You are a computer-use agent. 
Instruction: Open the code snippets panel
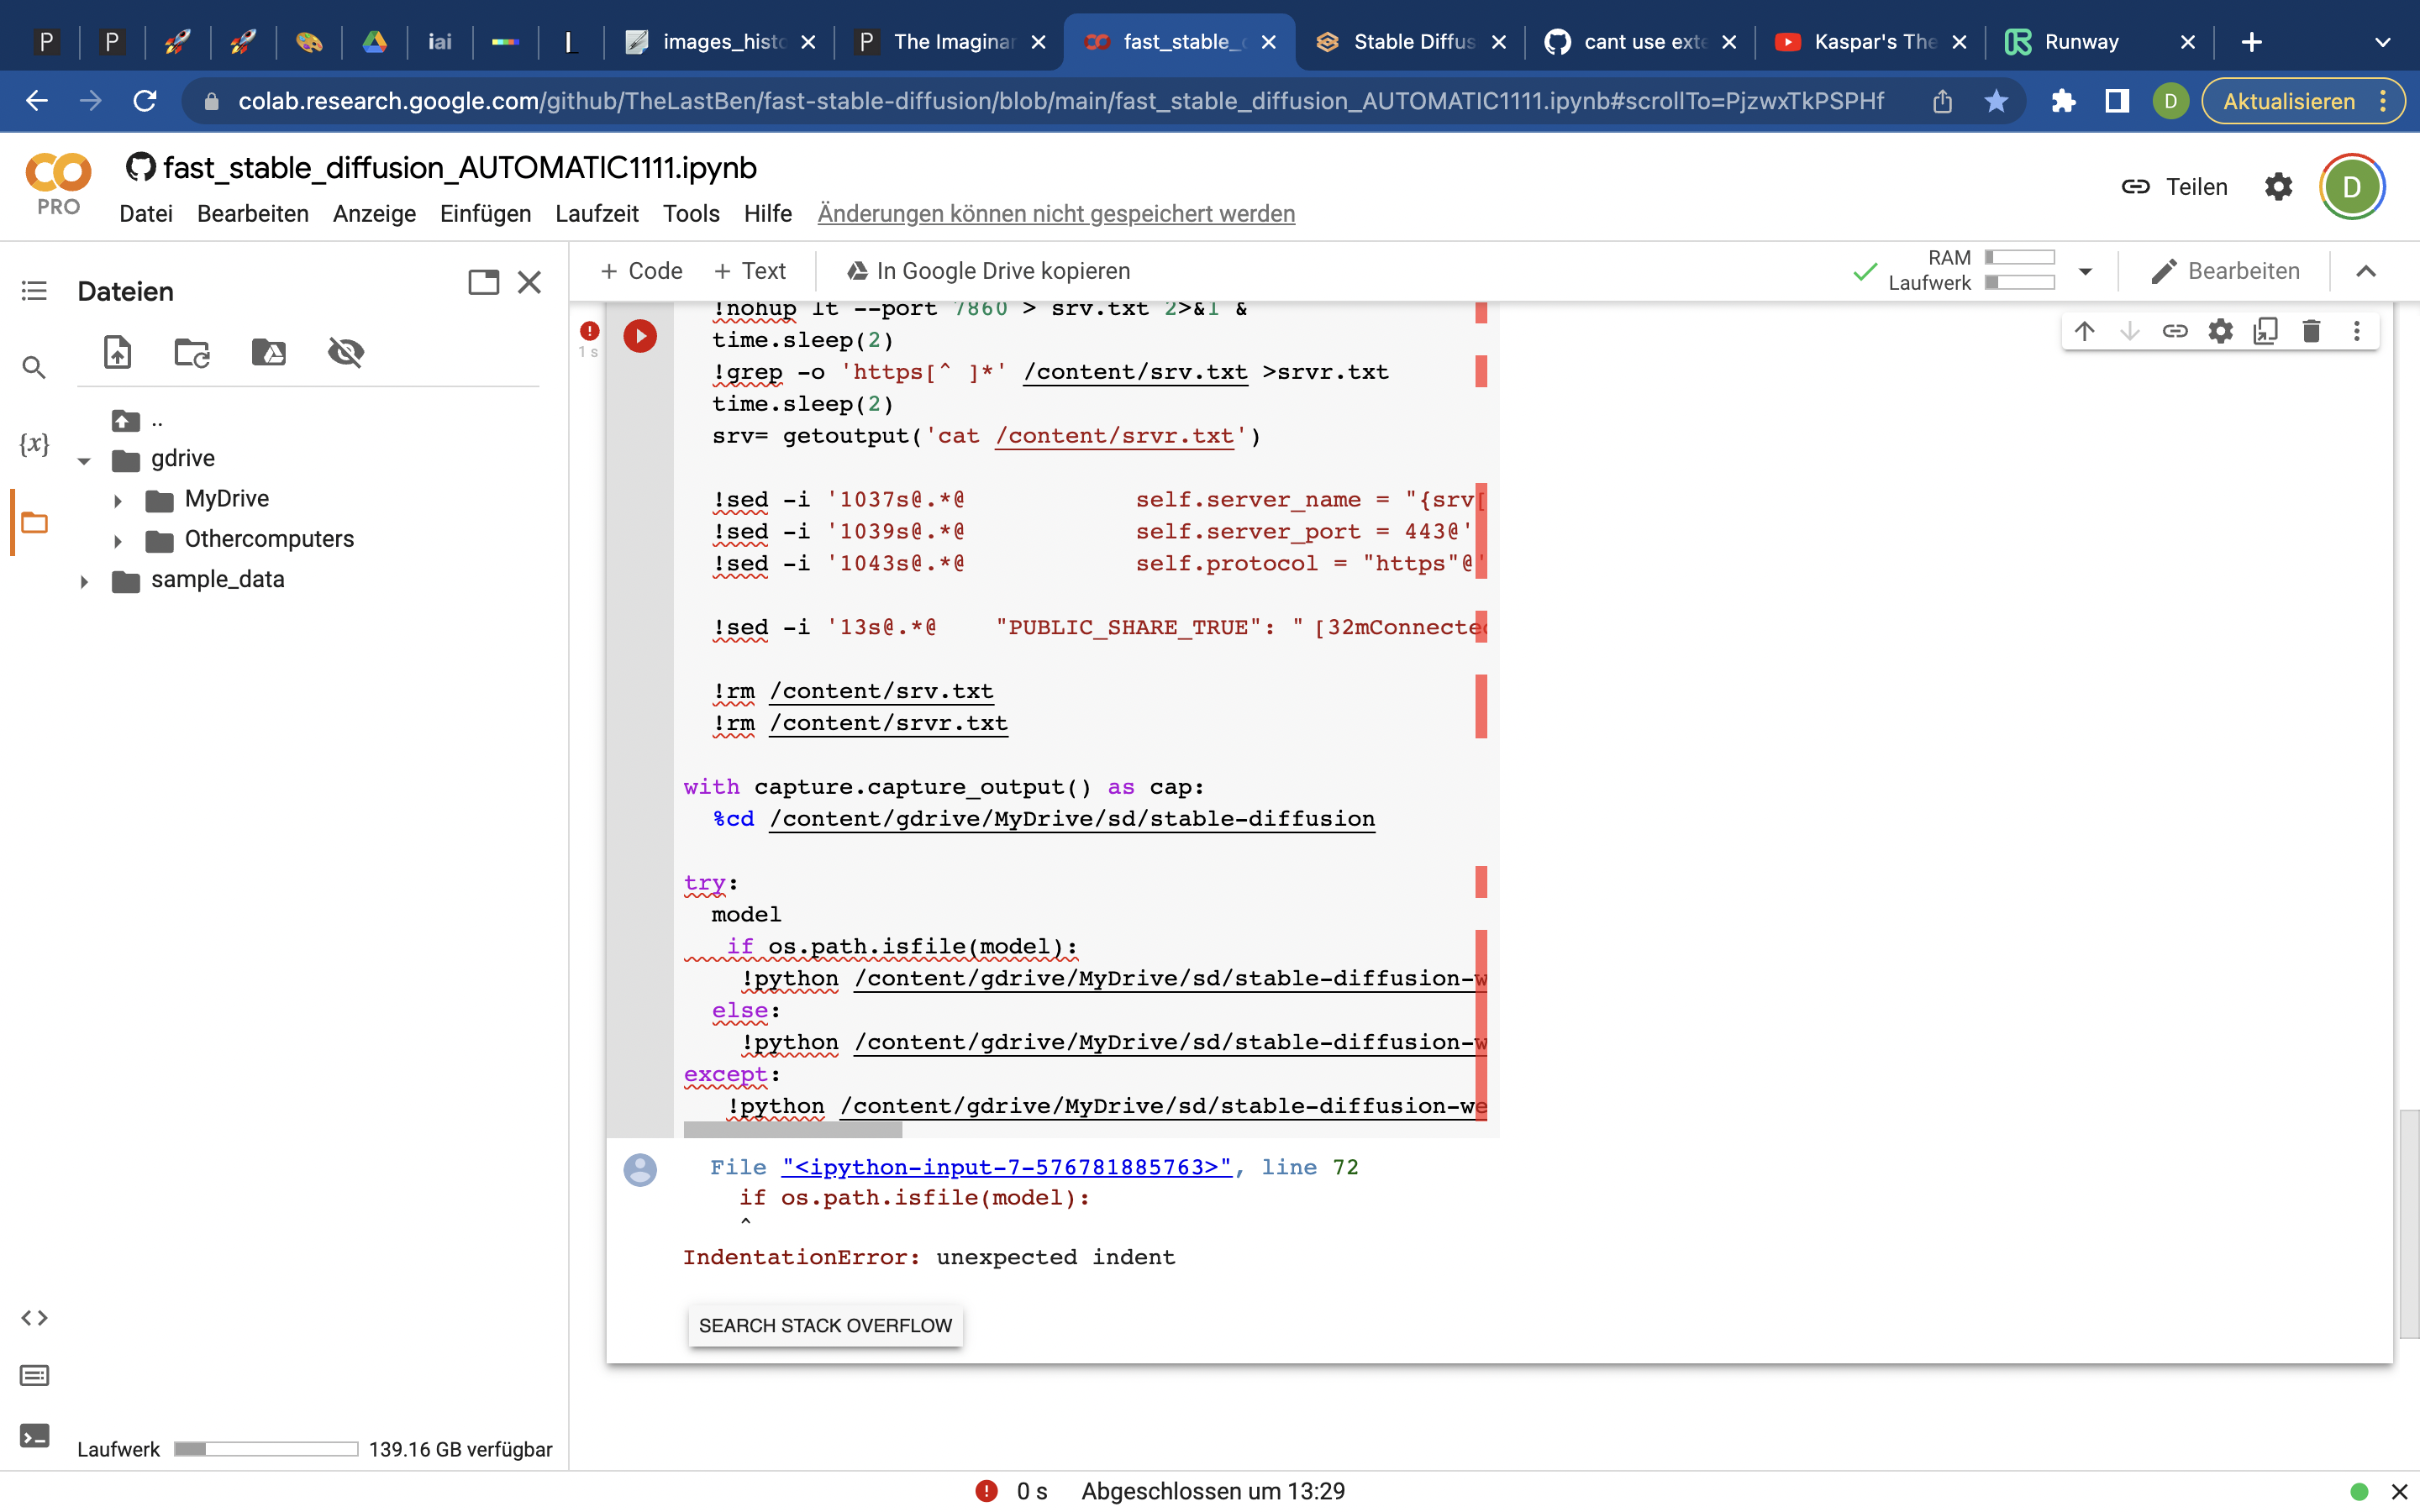point(34,1317)
